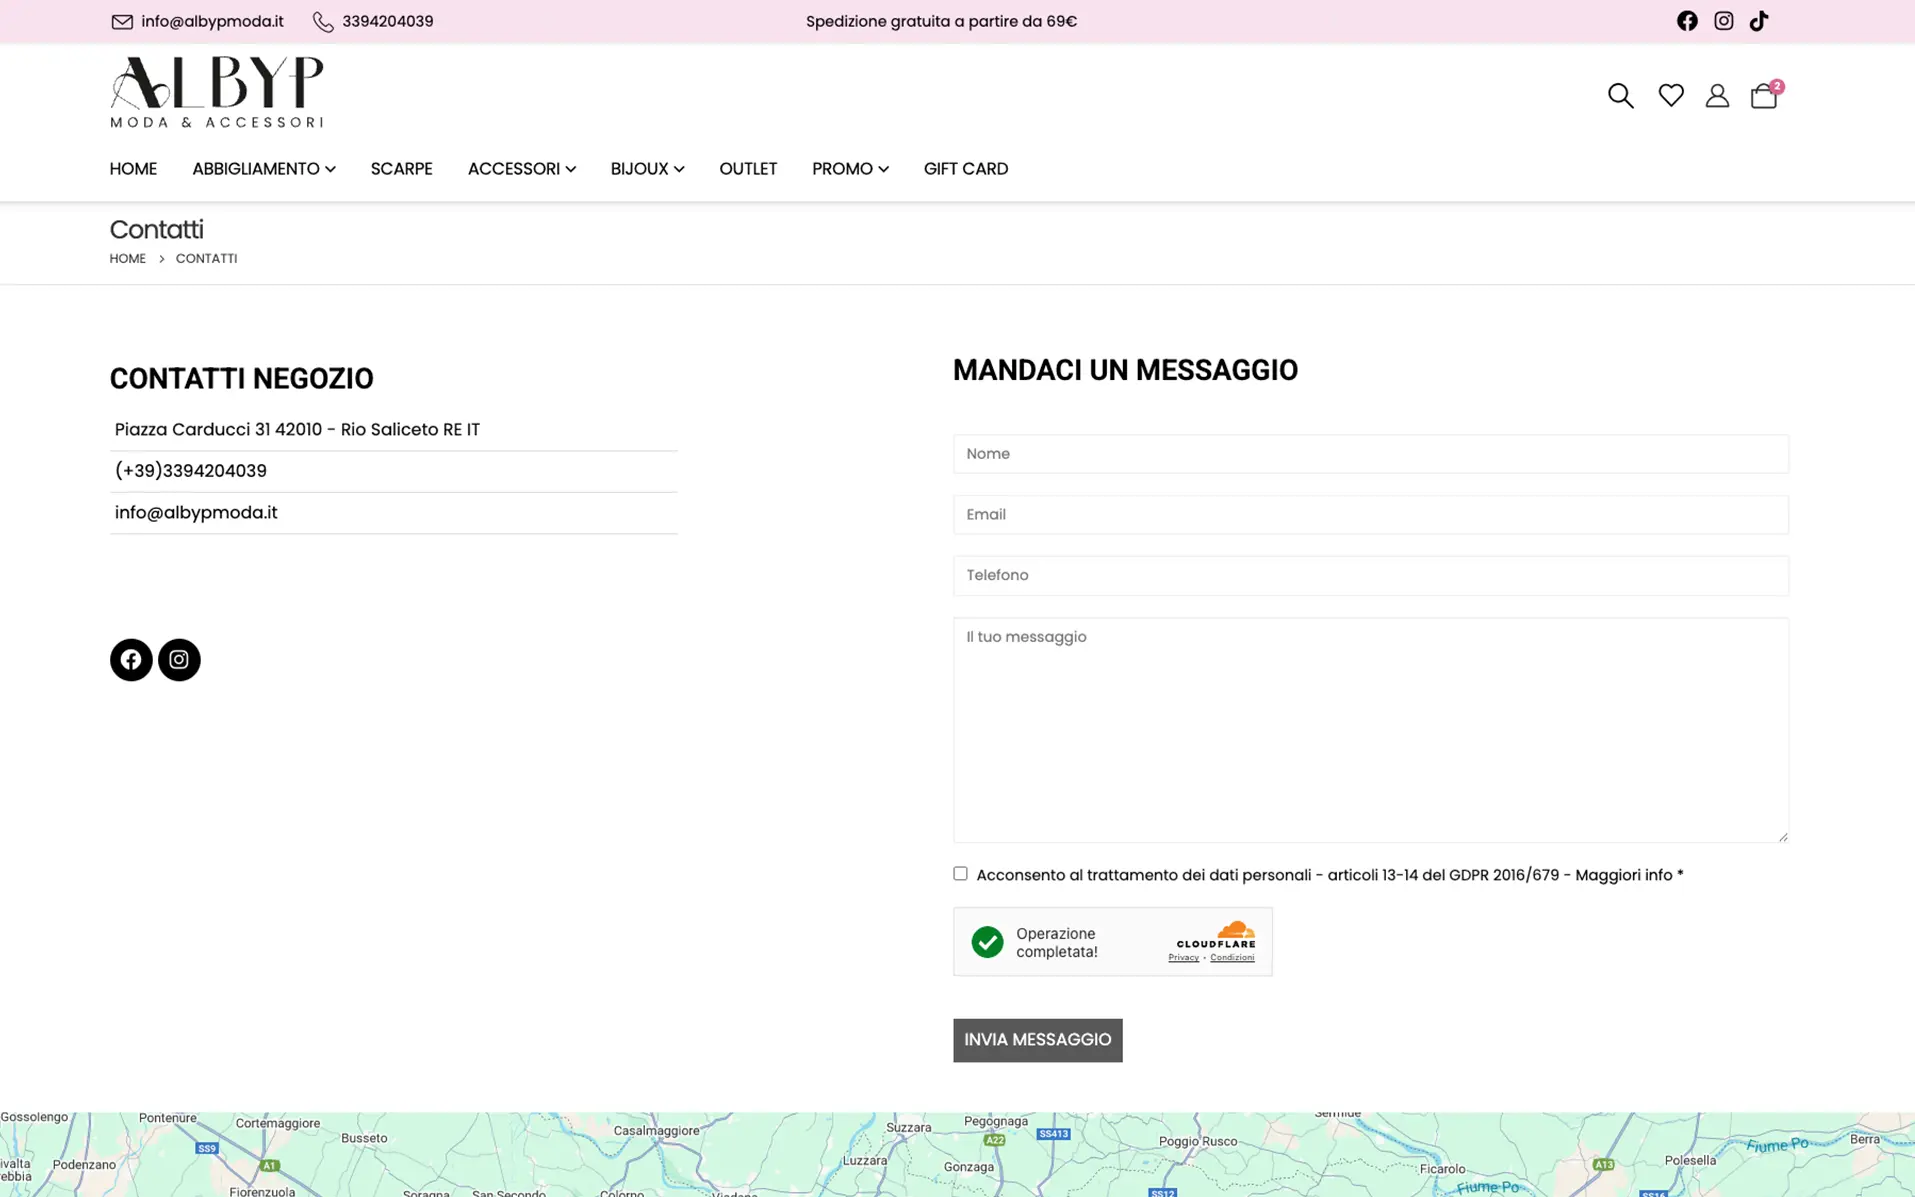Open the Gift Card menu item
Image resolution: width=1915 pixels, height=1197 pixels.
click(965, 169)
